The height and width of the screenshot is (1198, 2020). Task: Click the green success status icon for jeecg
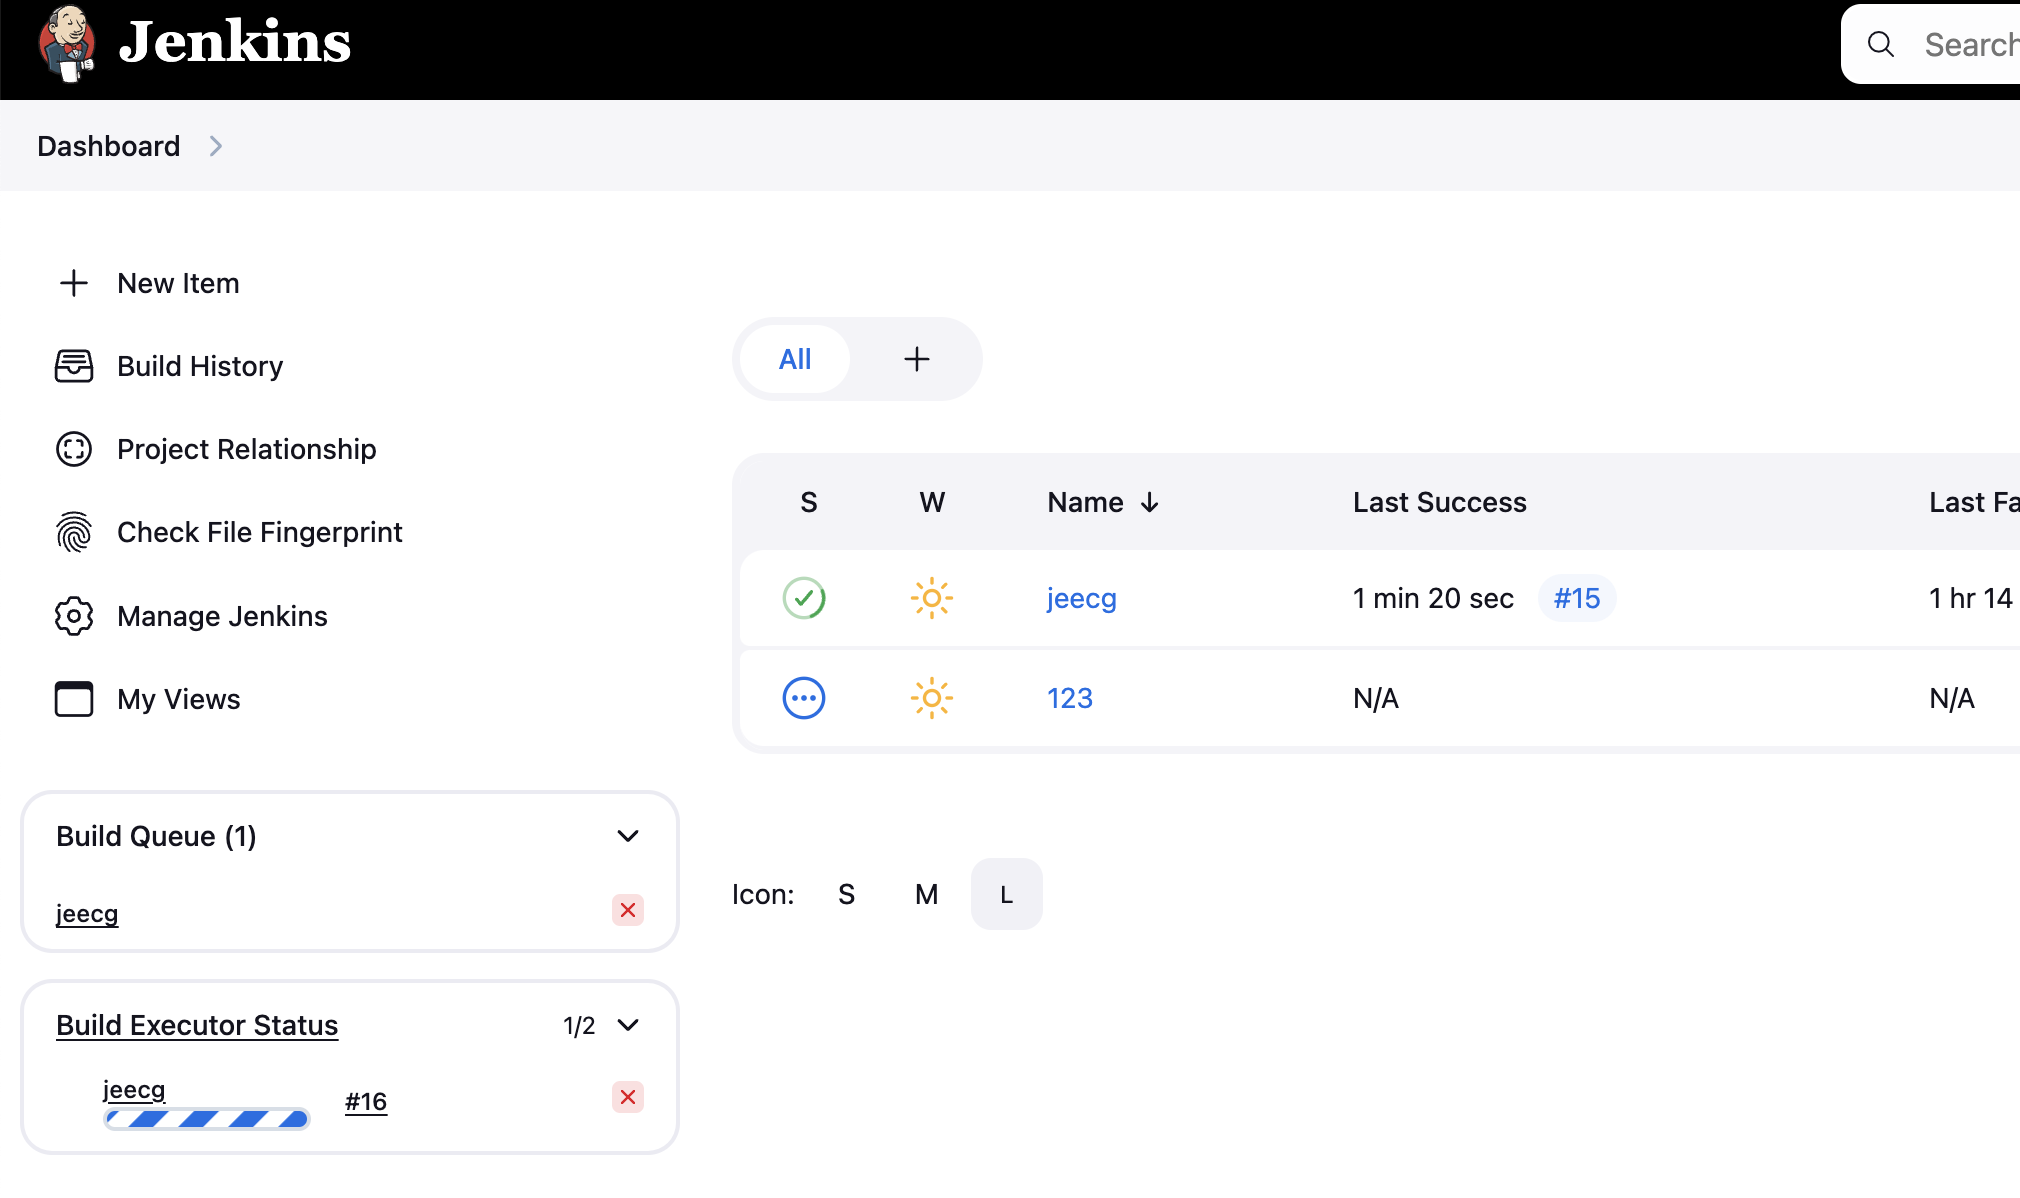point(804,598)
